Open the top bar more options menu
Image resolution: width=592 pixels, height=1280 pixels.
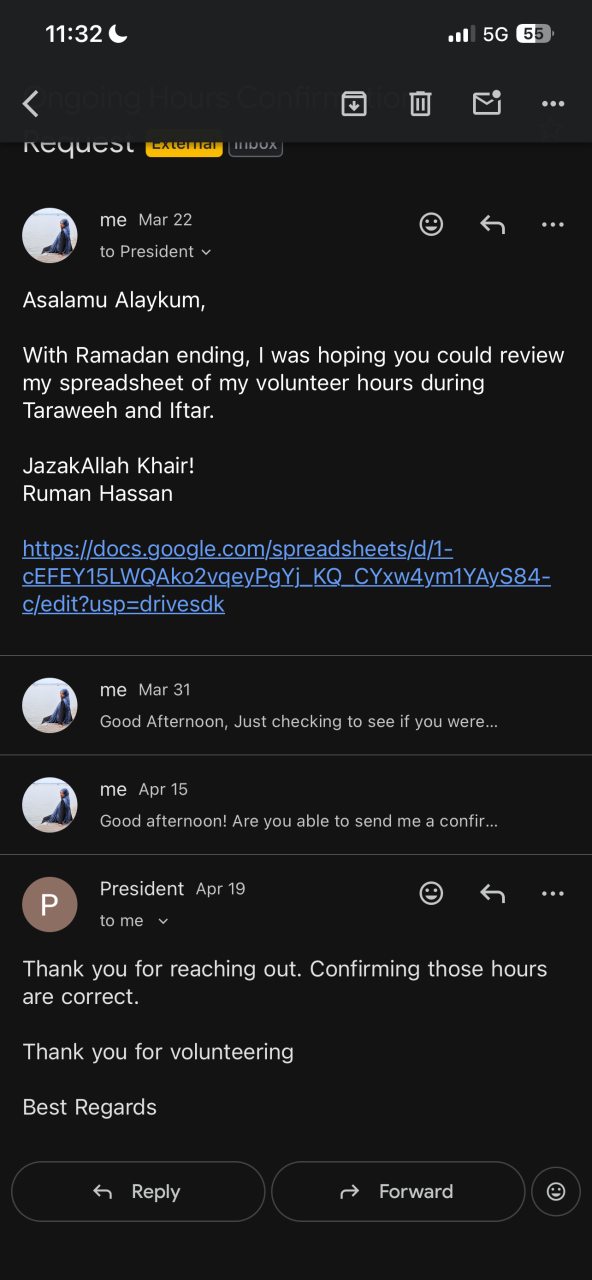coord(553,103)
